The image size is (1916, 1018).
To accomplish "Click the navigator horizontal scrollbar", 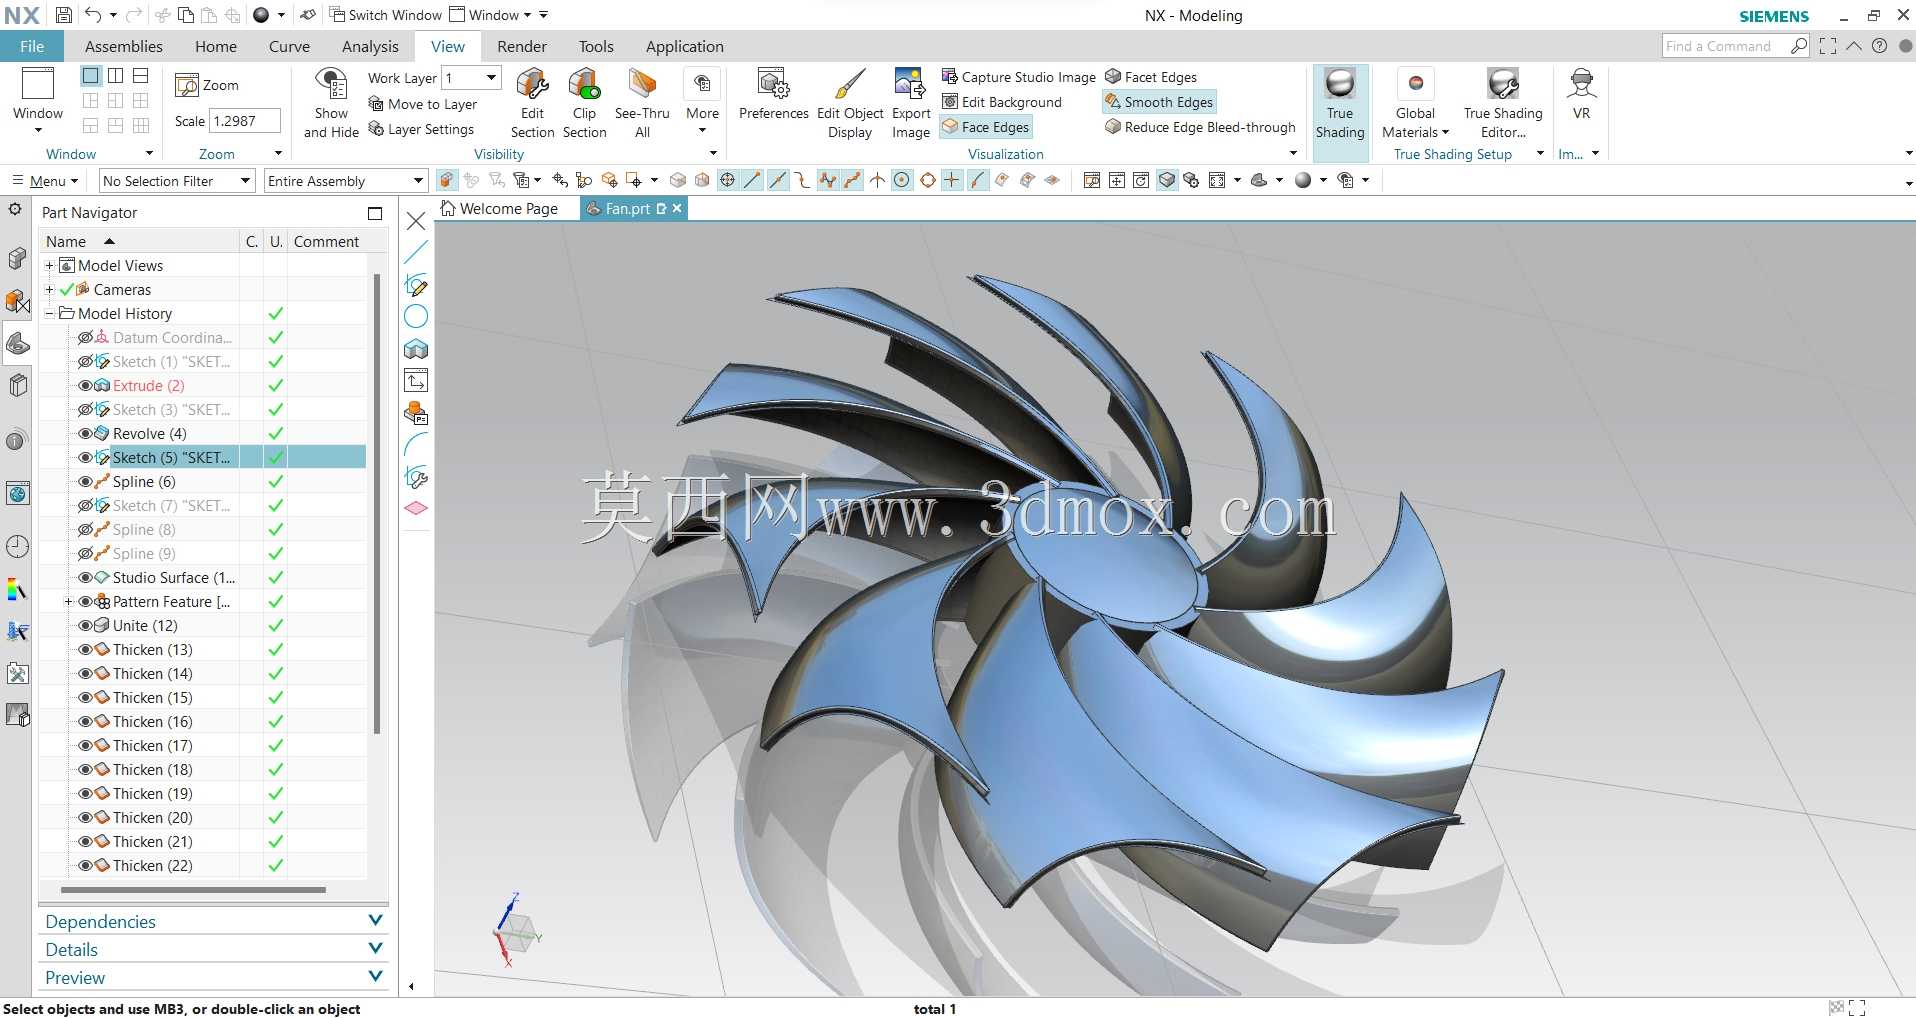I will [x=193, y=889].
